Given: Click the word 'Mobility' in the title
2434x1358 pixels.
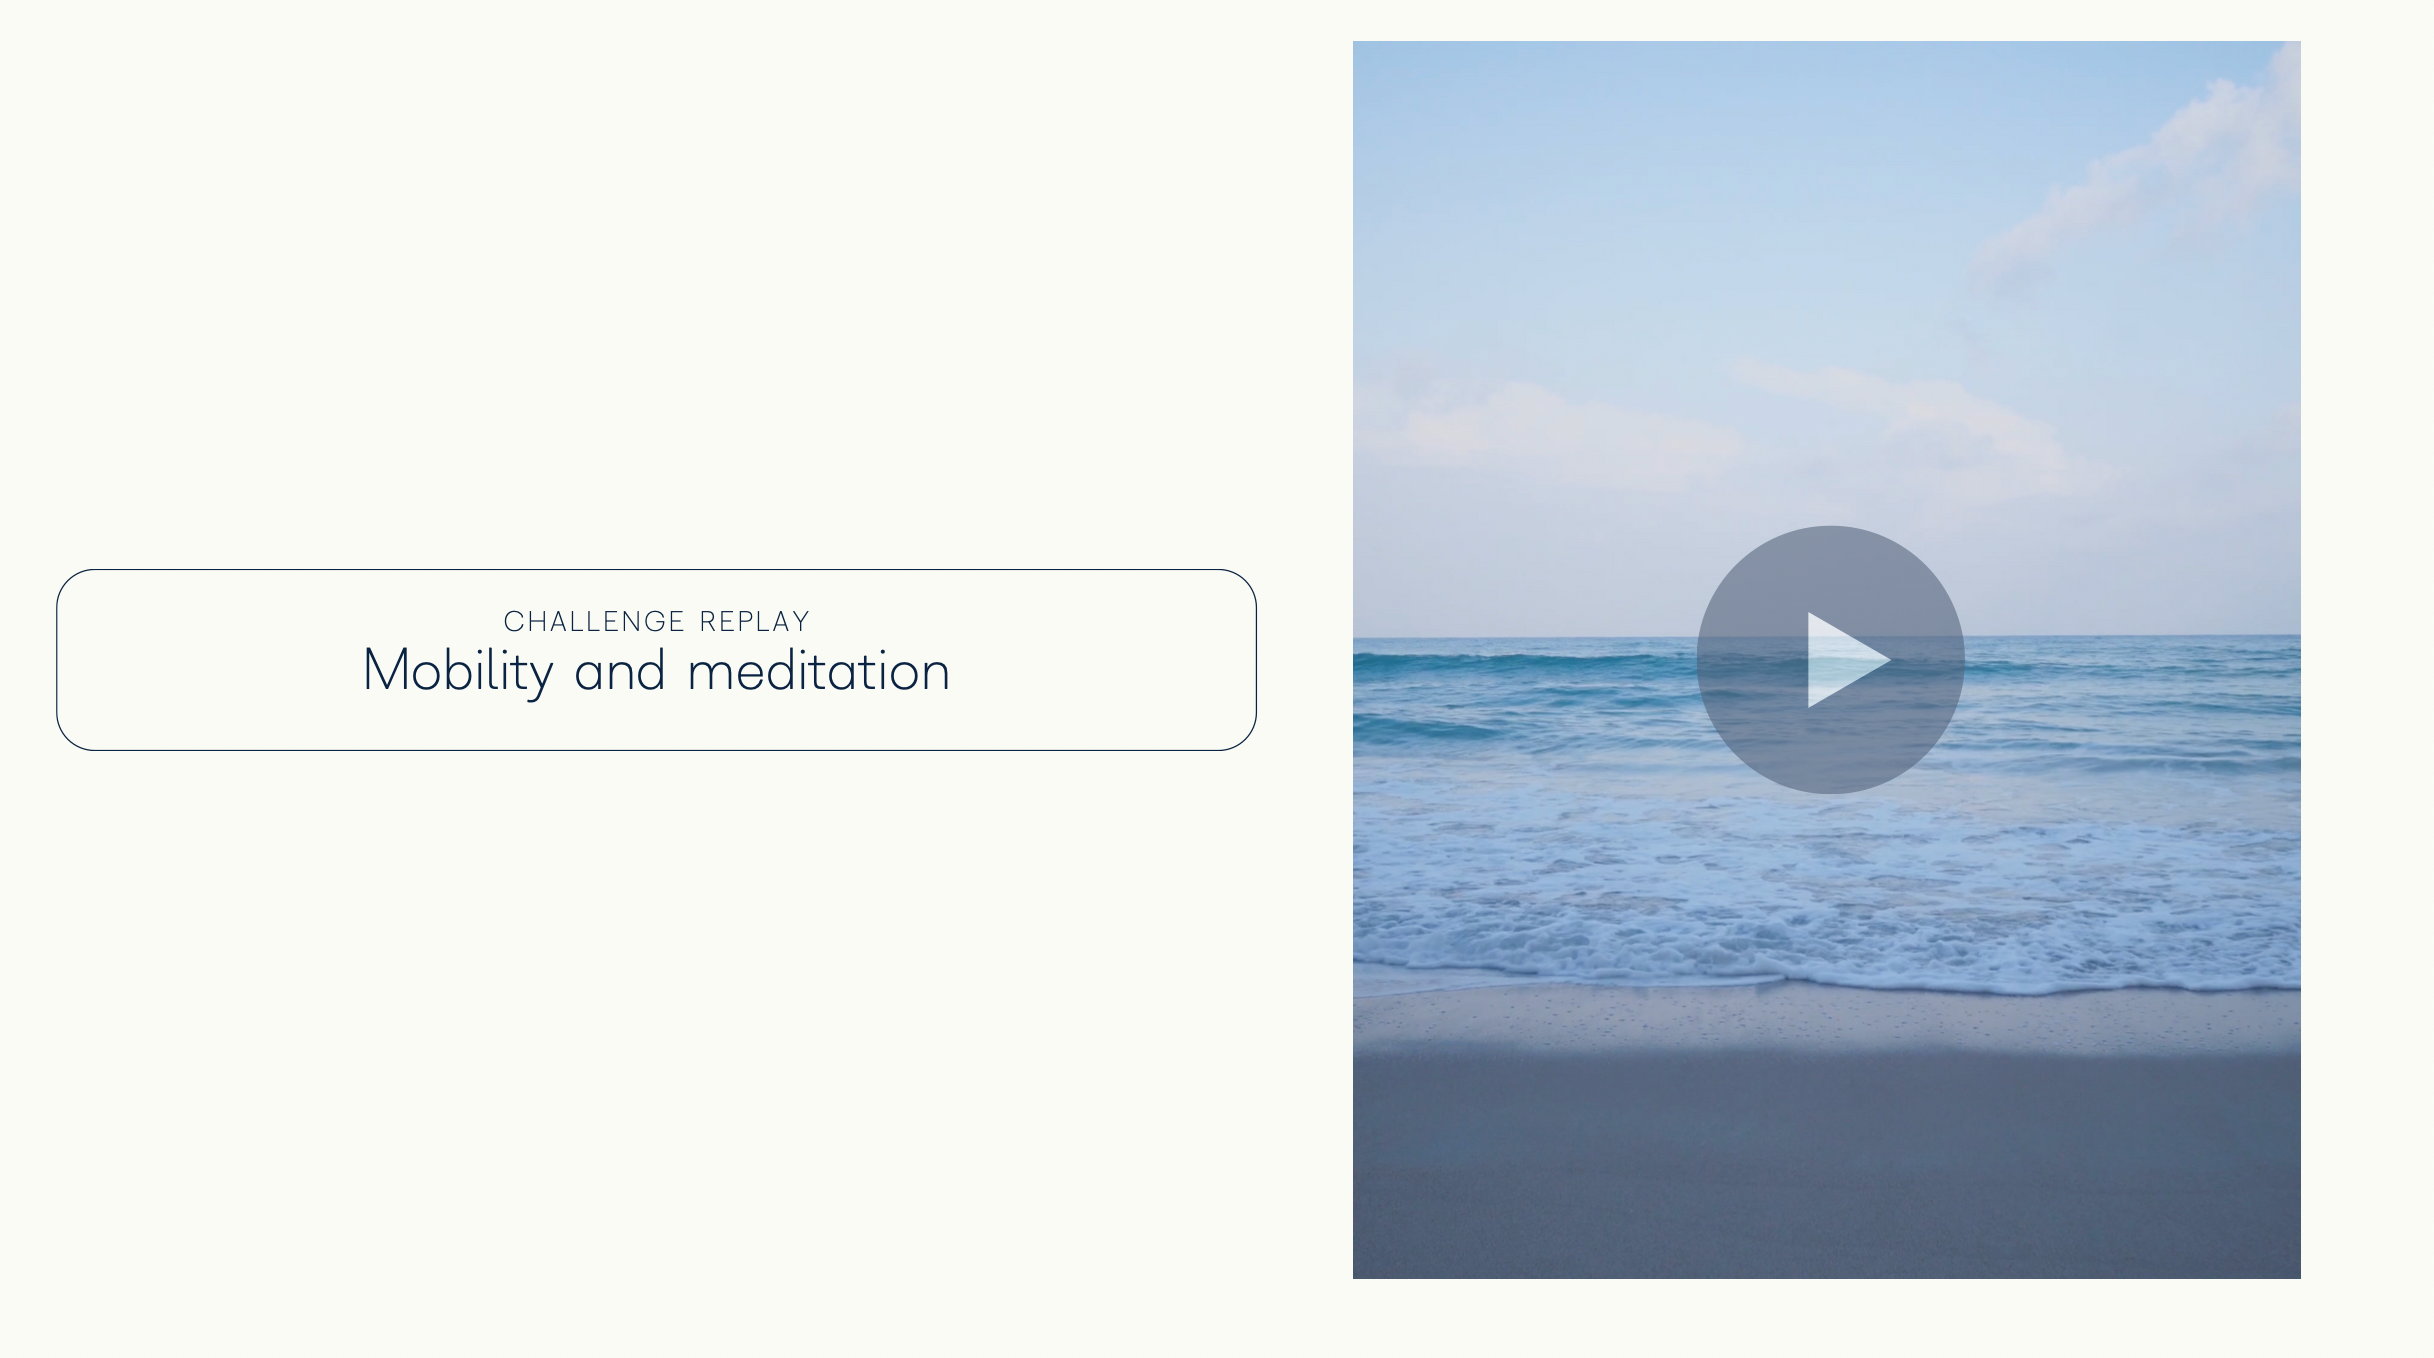Looking at the screenshot, I should (458, 671).
